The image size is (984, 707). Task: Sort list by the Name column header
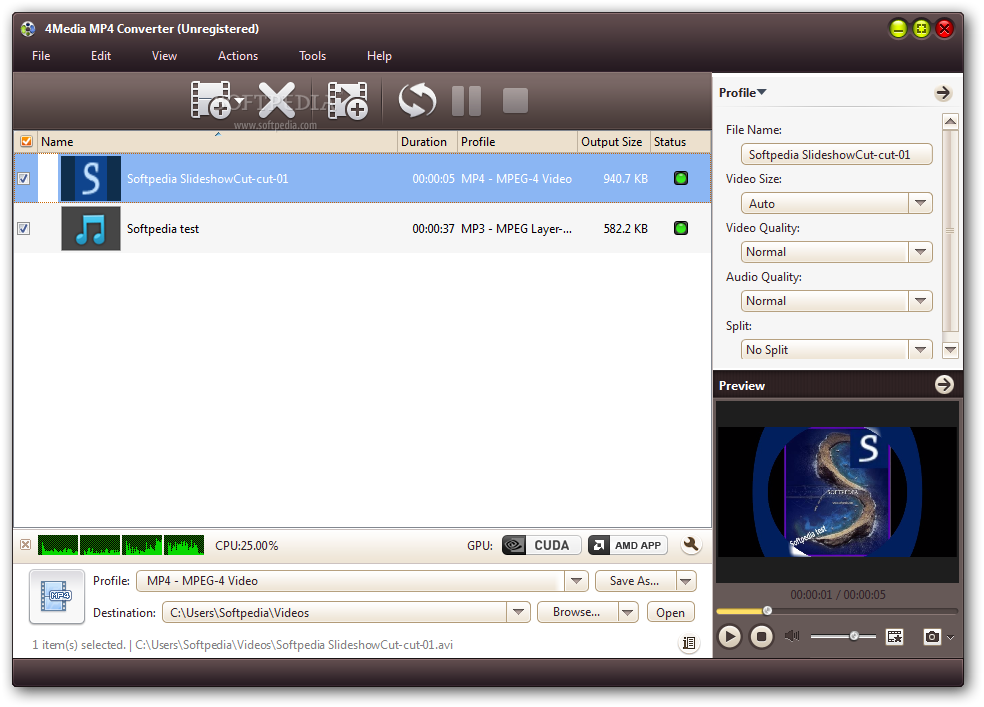217,142
